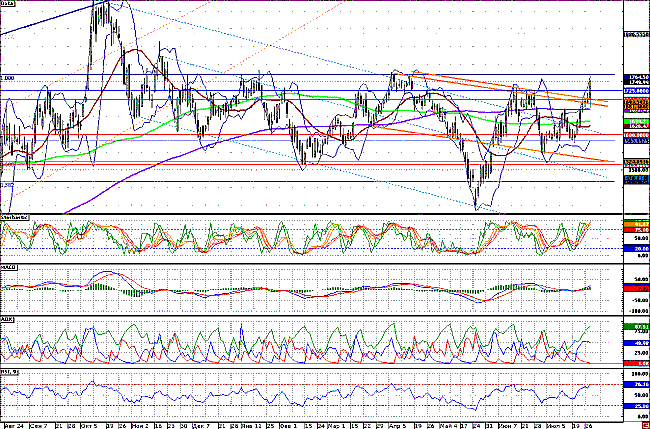Click the Янв 11 date label
The height and width of the screenshot is (429, 650).
tap(254, 426)
